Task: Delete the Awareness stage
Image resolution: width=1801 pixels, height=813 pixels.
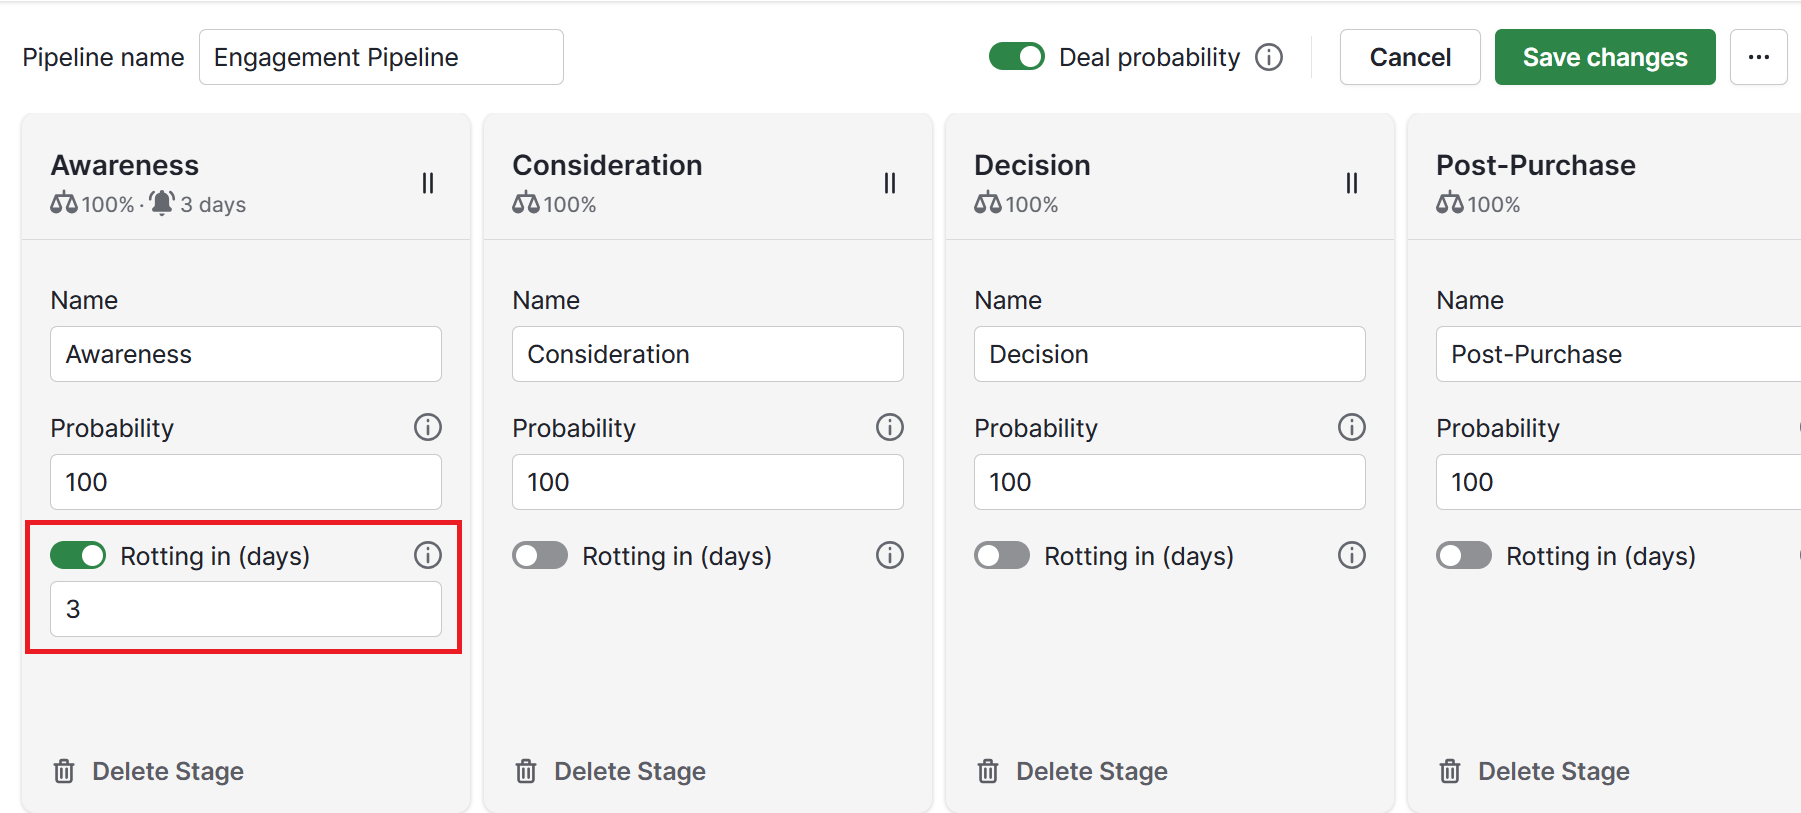Action: (x=148, y=771)
